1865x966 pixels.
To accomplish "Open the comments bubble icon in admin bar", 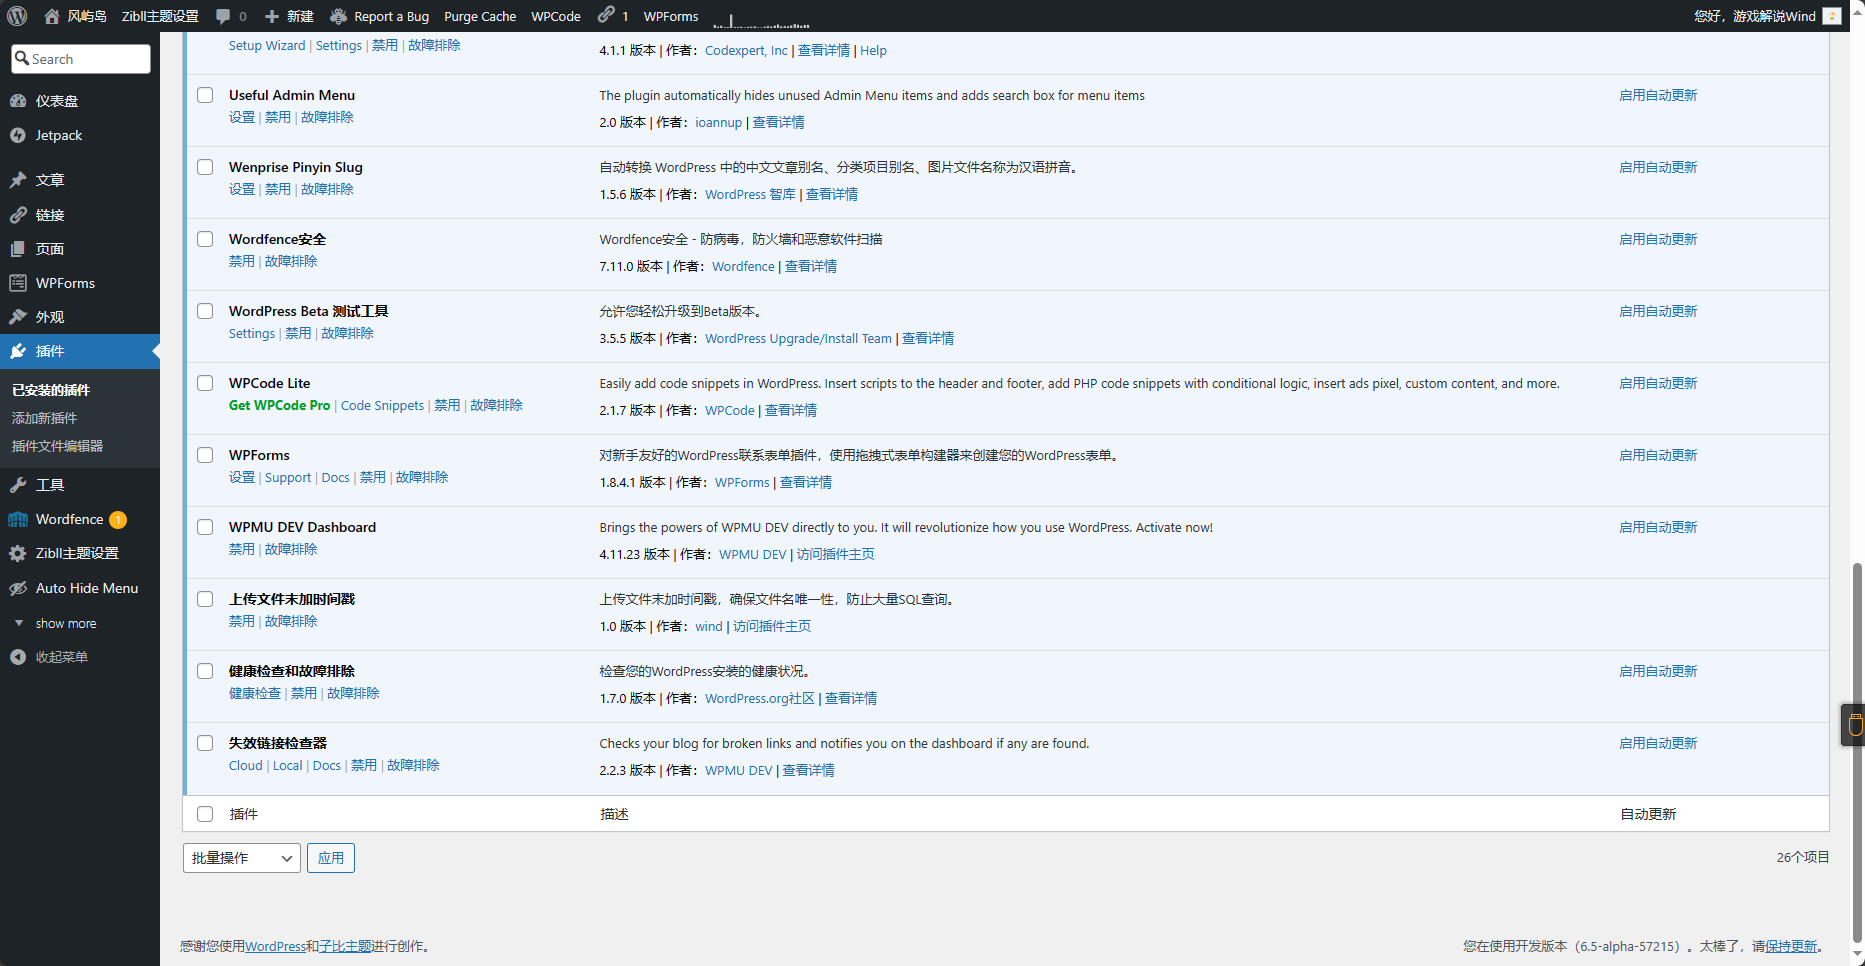I will [x=223, y=16].
